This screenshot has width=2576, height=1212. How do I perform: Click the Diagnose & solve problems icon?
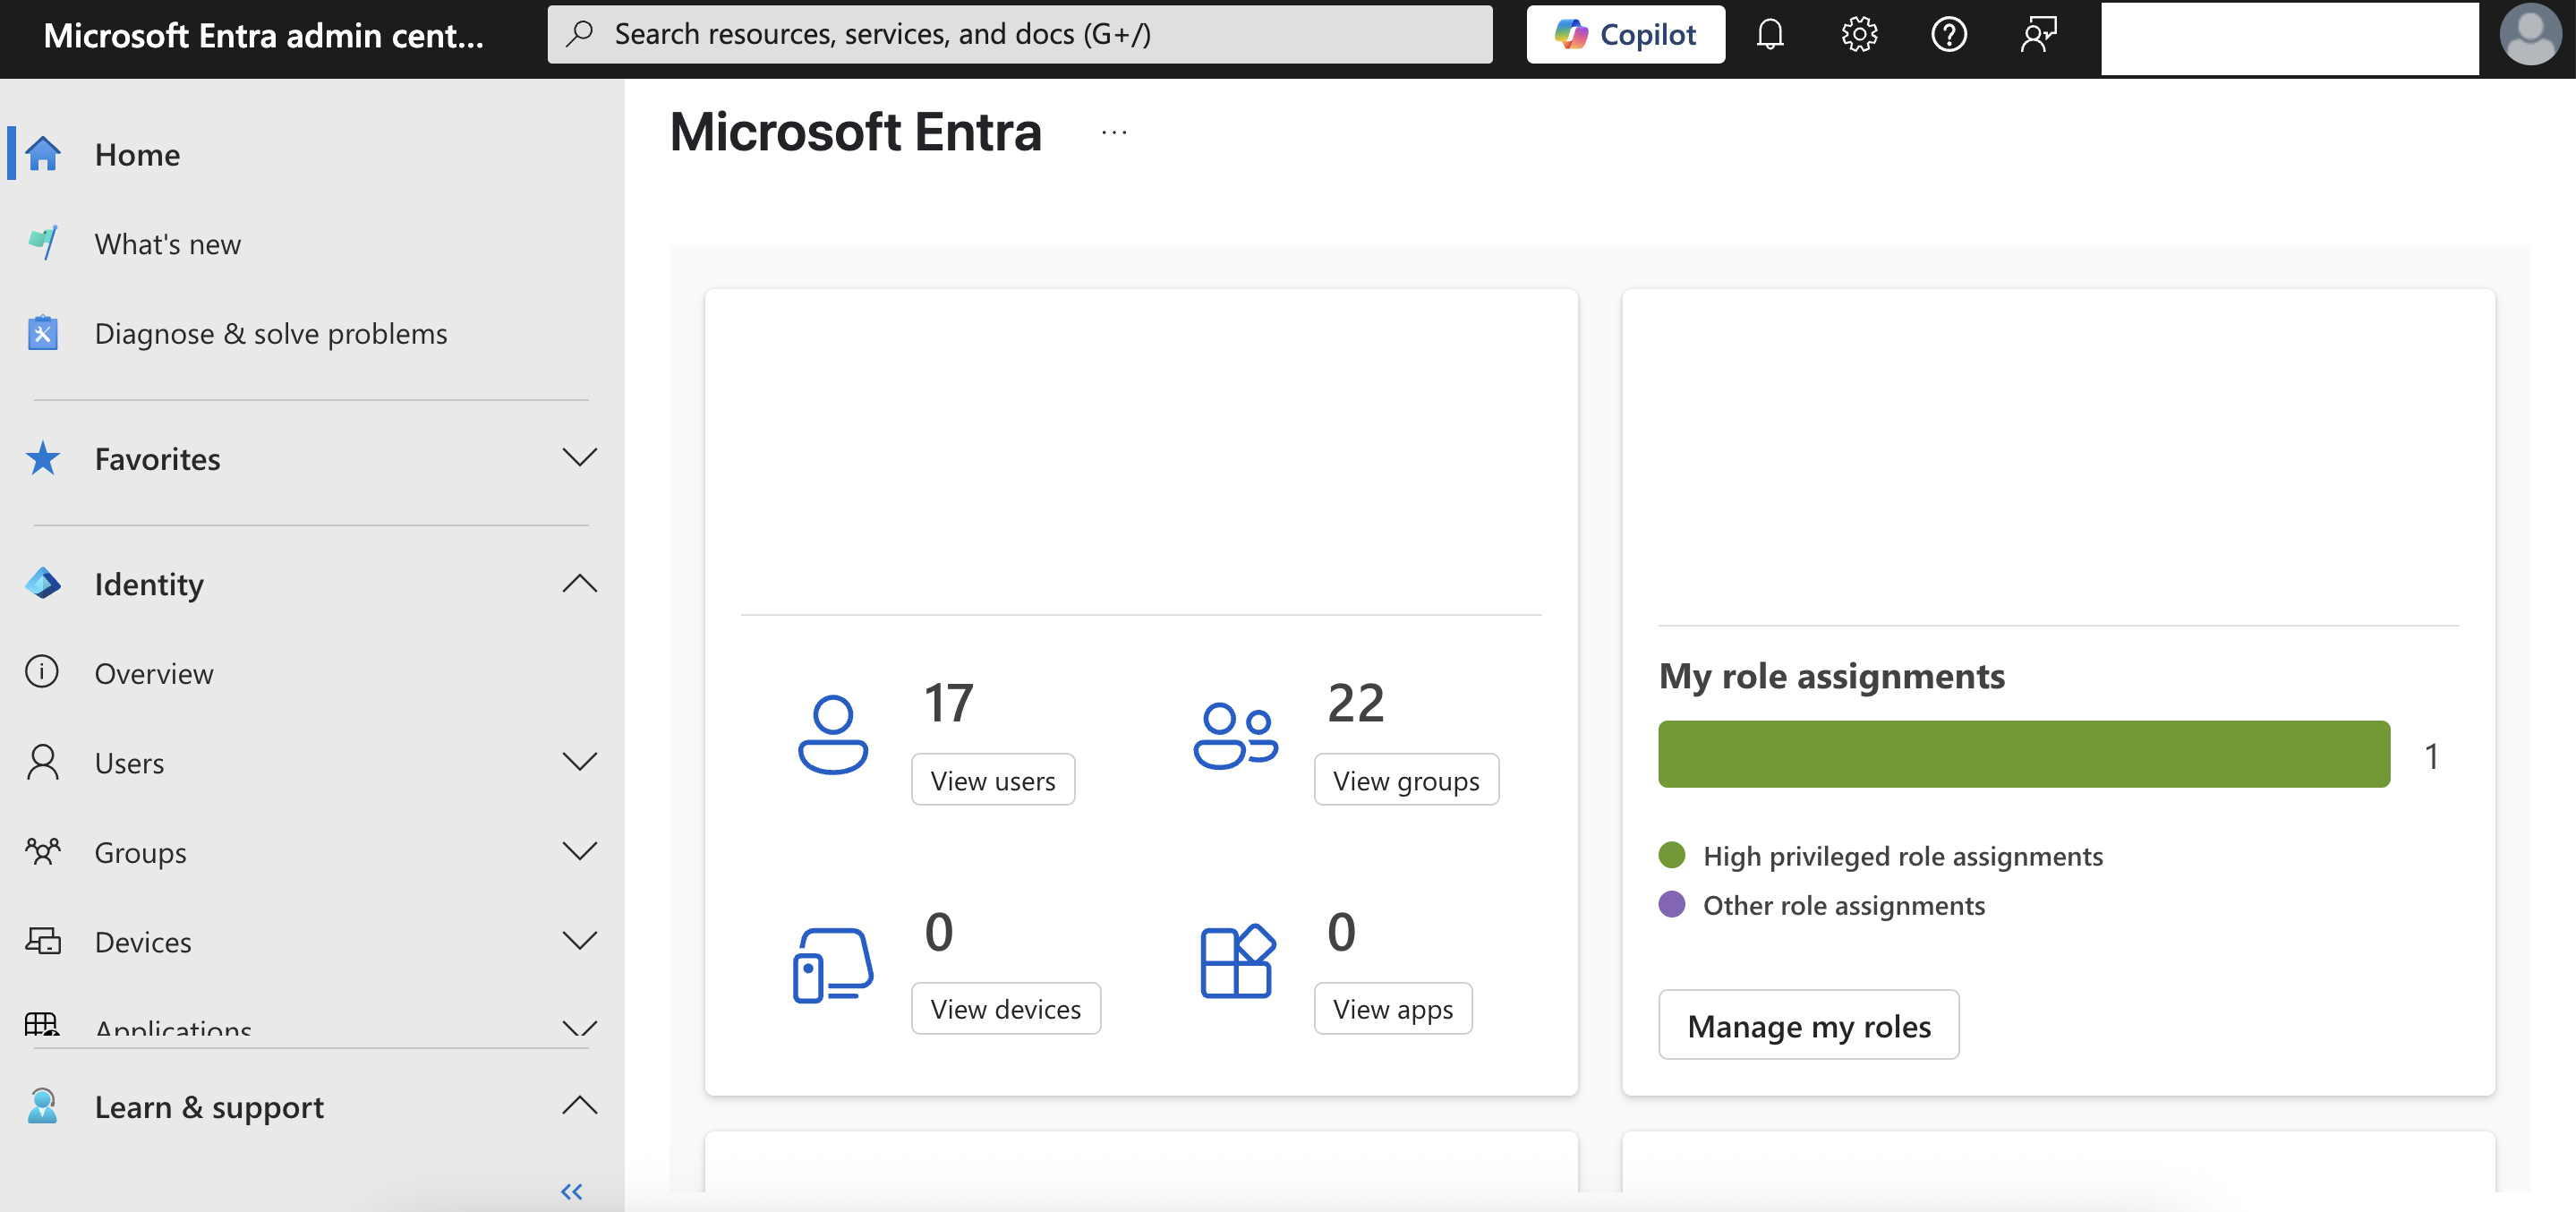pyautogui.click(x=42, y=333)
